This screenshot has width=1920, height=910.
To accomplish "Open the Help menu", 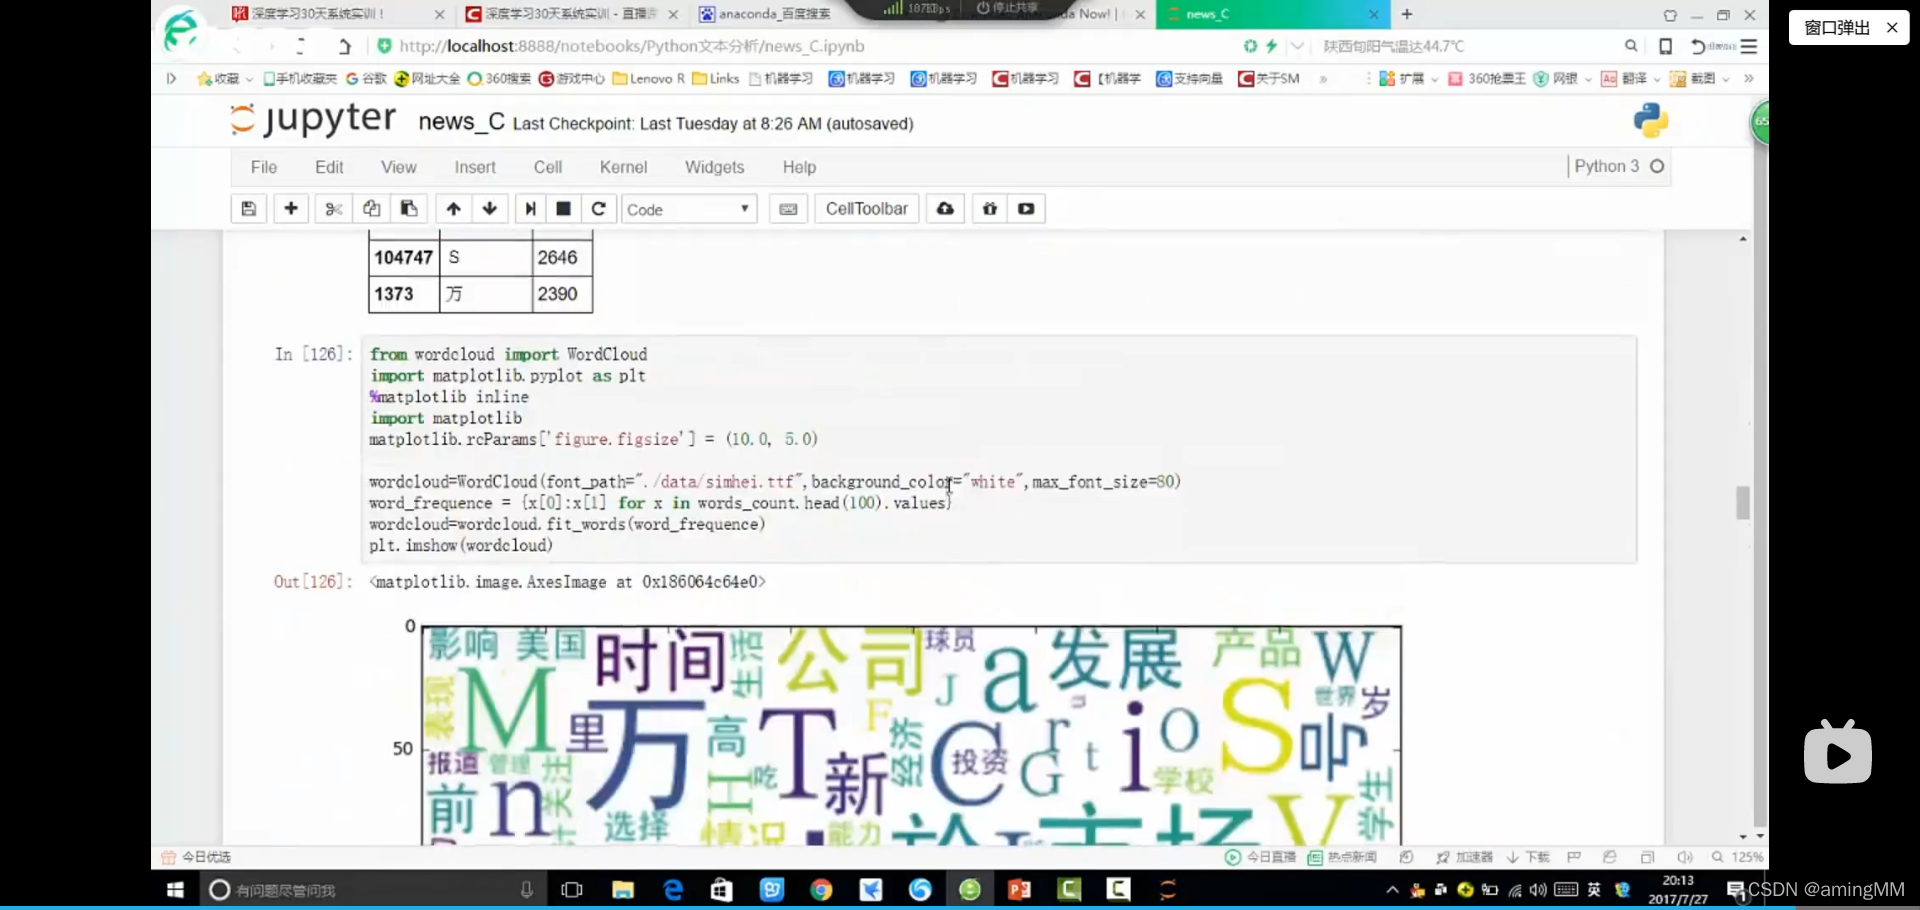I will (799, 167).
